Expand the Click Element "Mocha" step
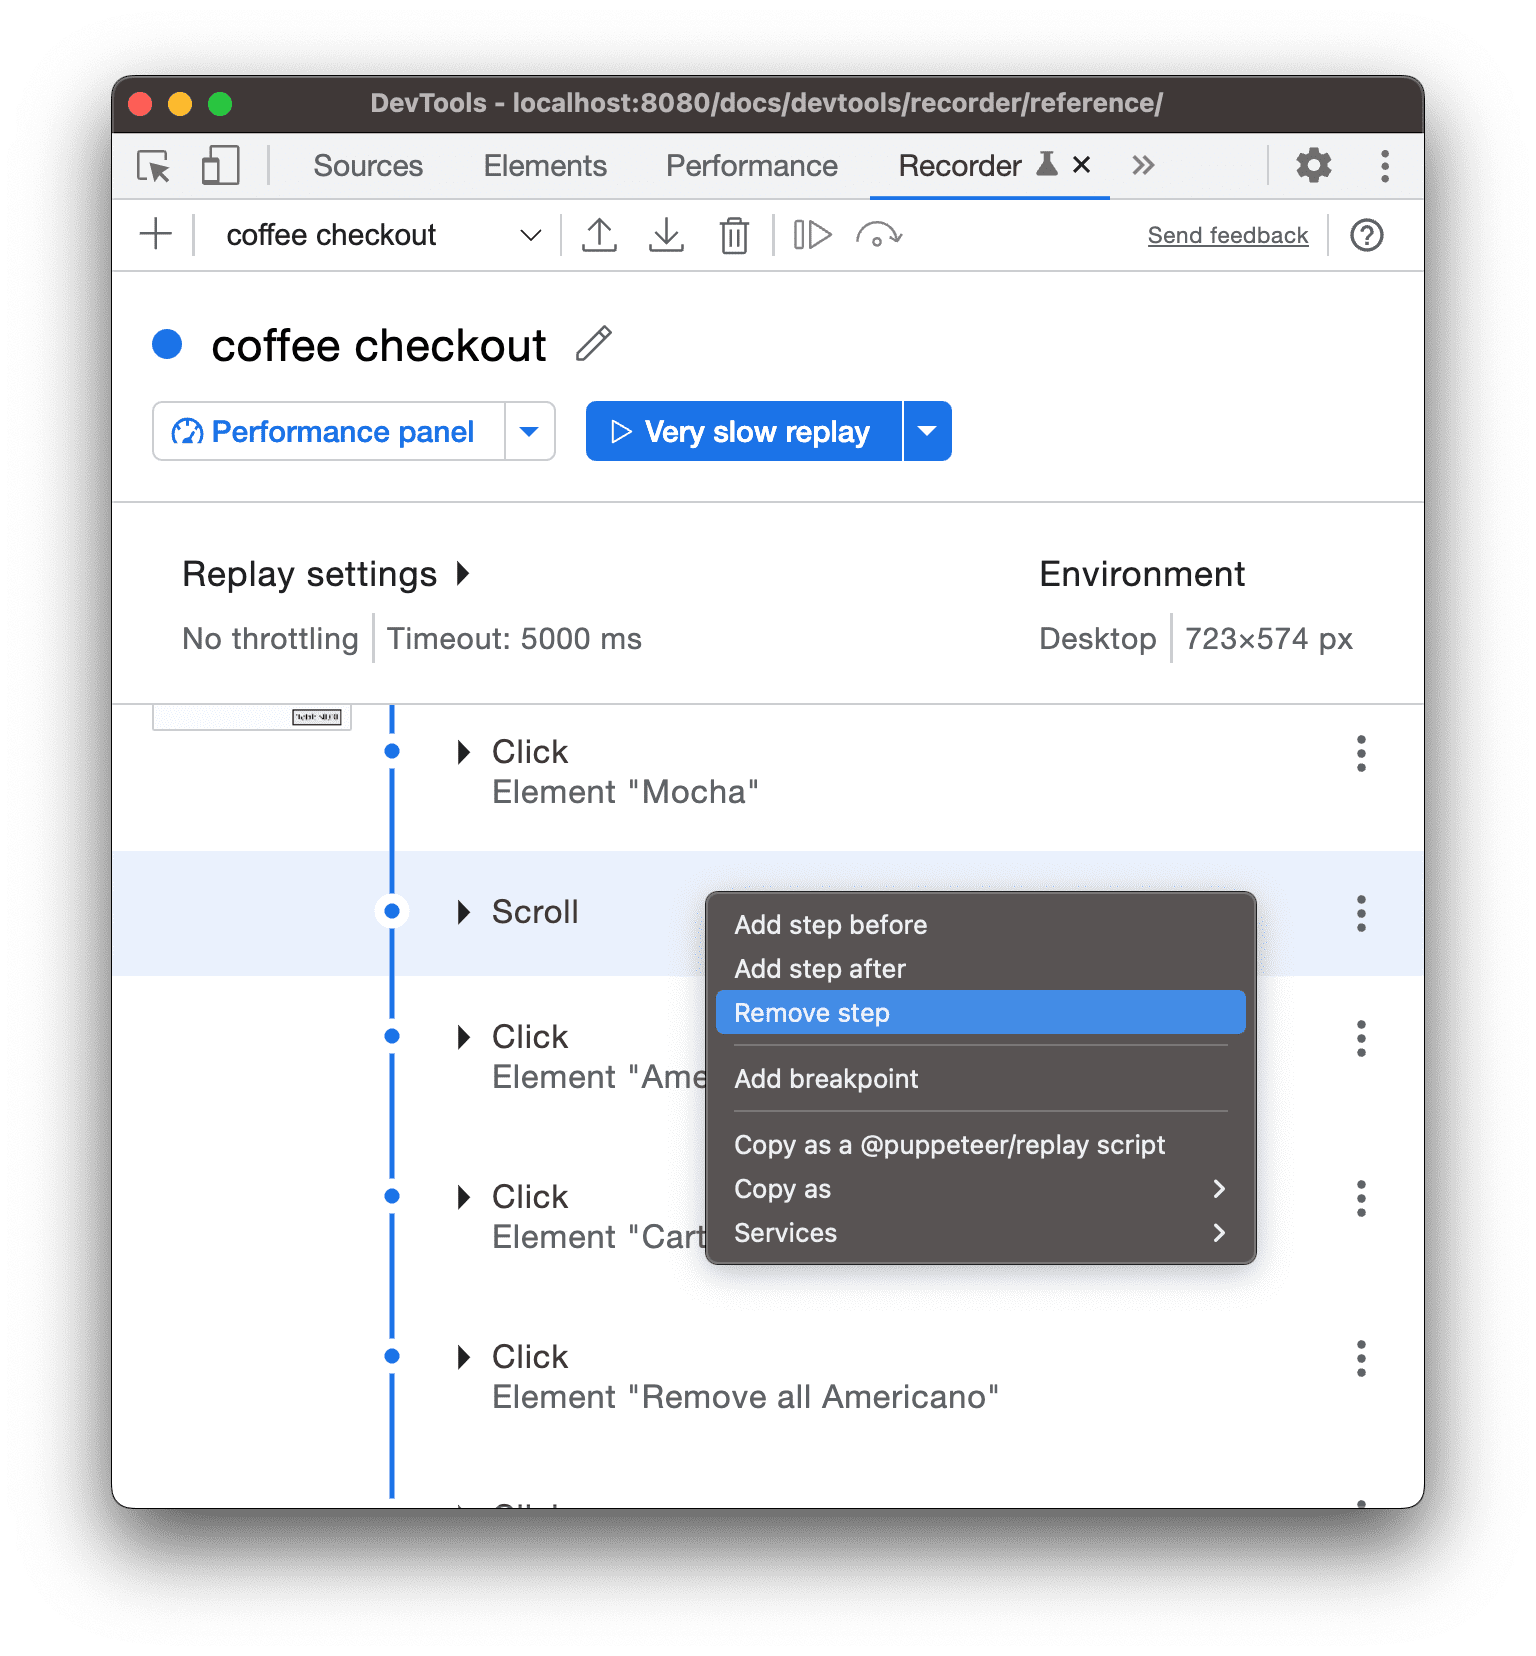The height and width of the screenshot is (1656, 1536). point(464,752)
